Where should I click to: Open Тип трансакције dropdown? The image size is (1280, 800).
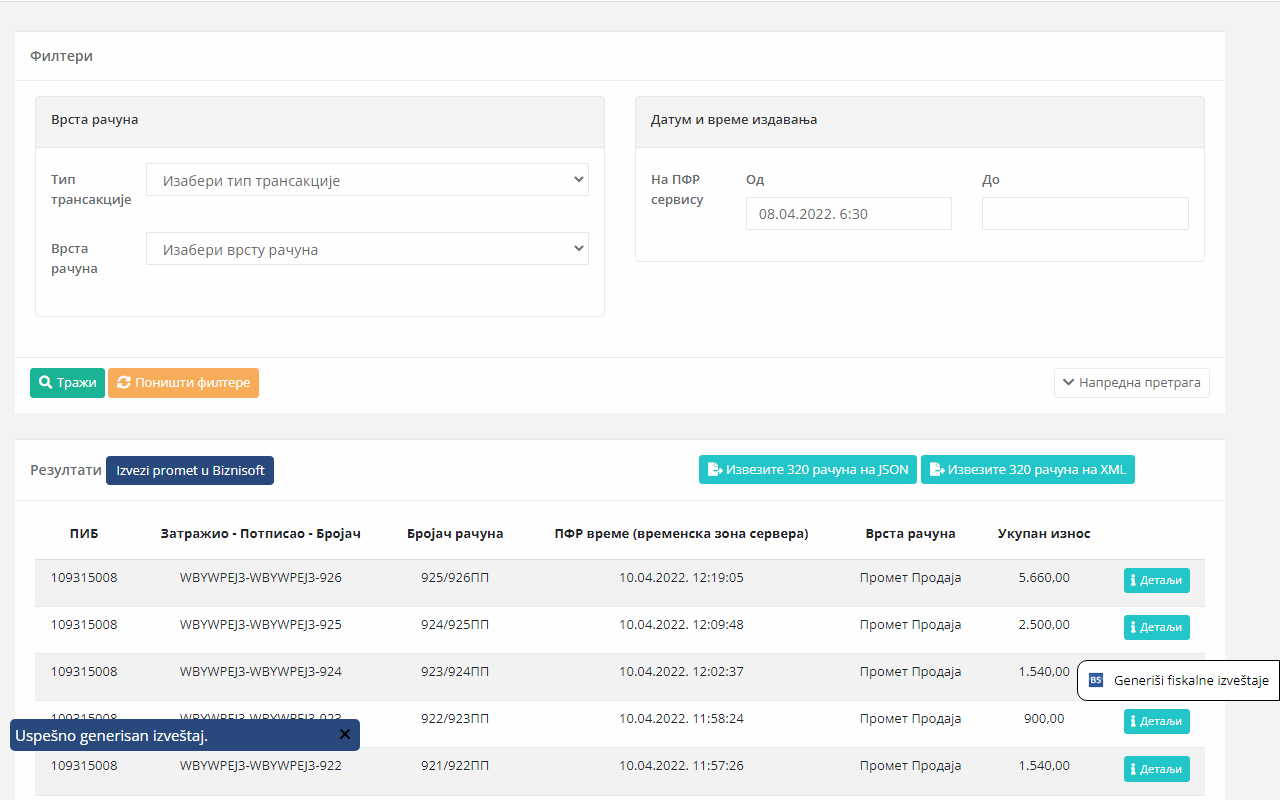coord(367,180)
